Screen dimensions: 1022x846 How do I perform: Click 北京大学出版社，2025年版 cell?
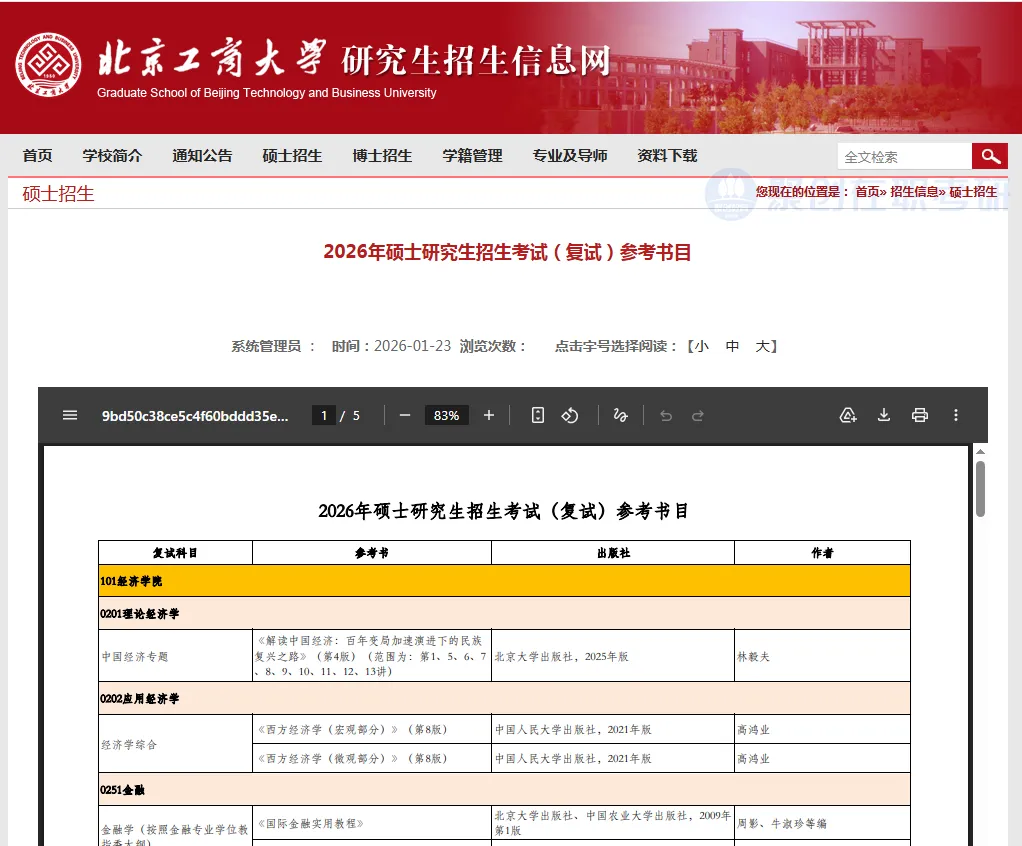click(613, 656)
